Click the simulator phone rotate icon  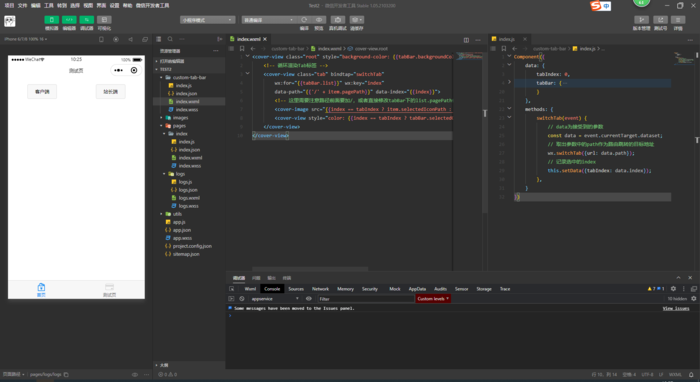click(x=101, y=39)
